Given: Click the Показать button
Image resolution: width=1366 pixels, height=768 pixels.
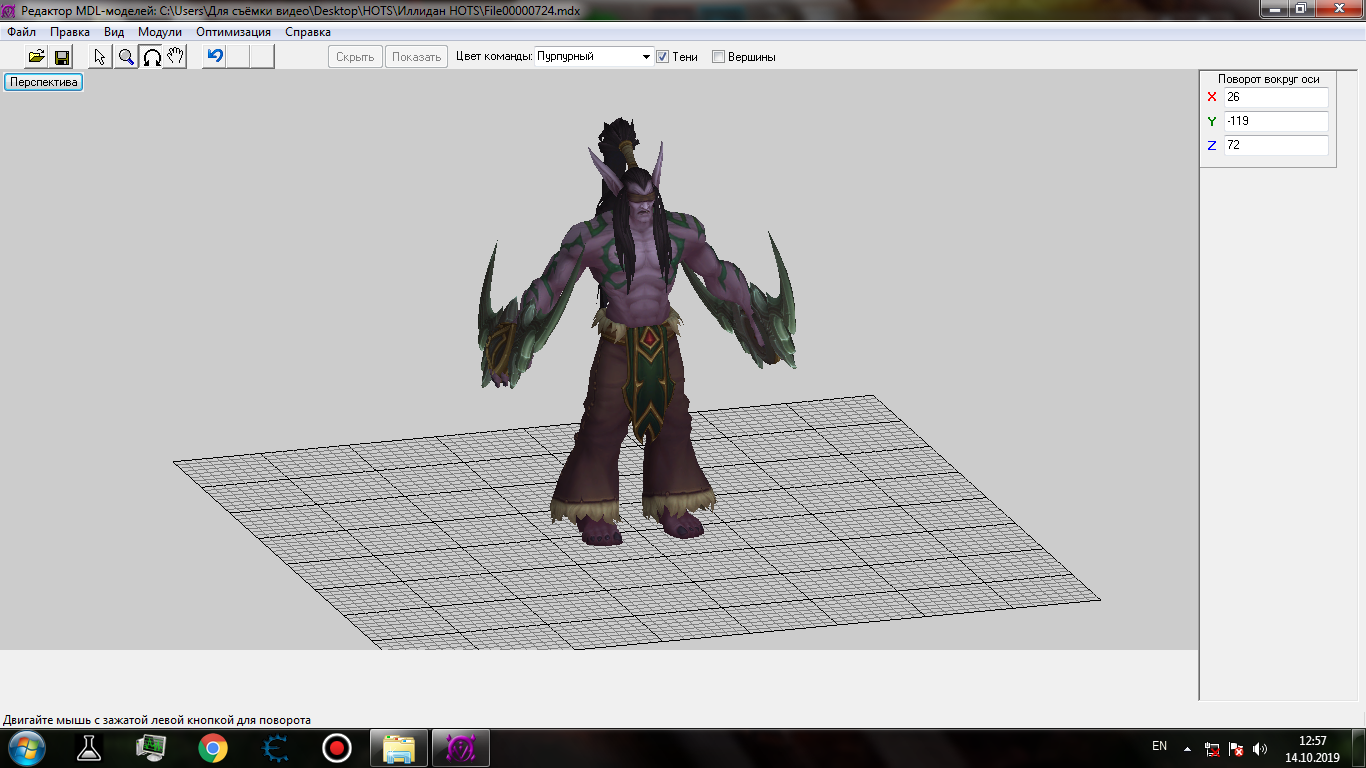Looking at the screenshot, I should (416, 57).
